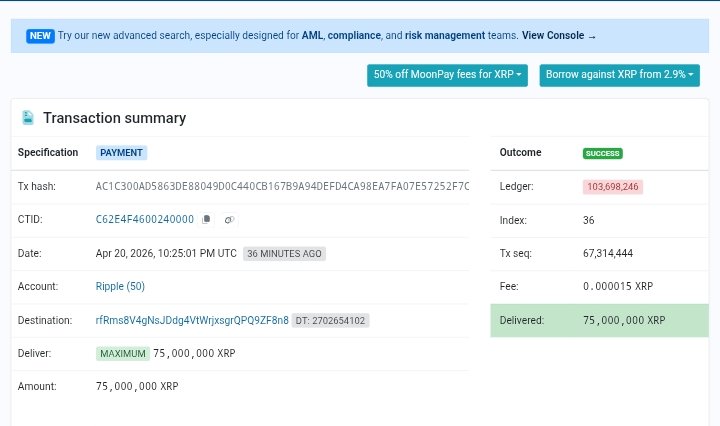Click the NEW badge in banner
This screenshot has height=426, width=720.
pos(40,36)
